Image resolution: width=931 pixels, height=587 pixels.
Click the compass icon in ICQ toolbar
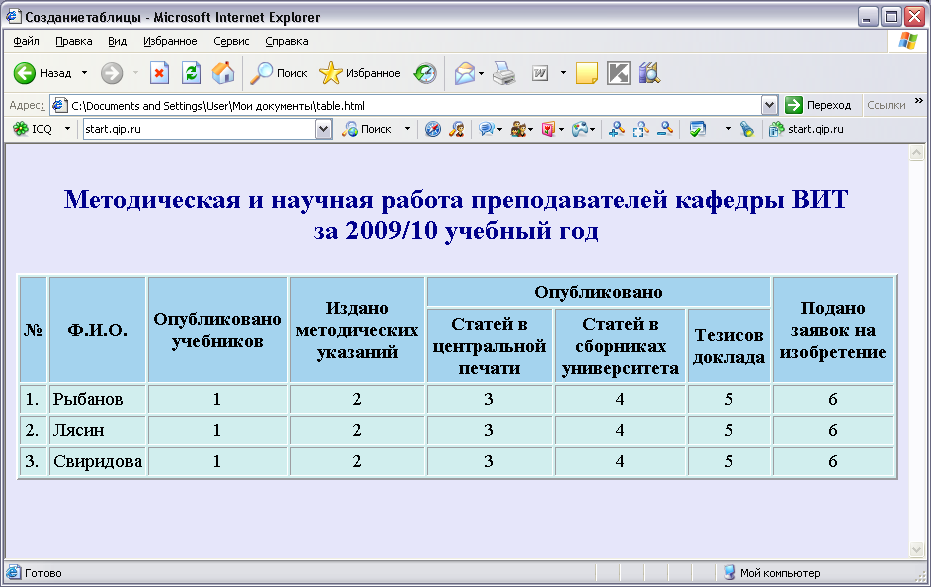[433, 129]
